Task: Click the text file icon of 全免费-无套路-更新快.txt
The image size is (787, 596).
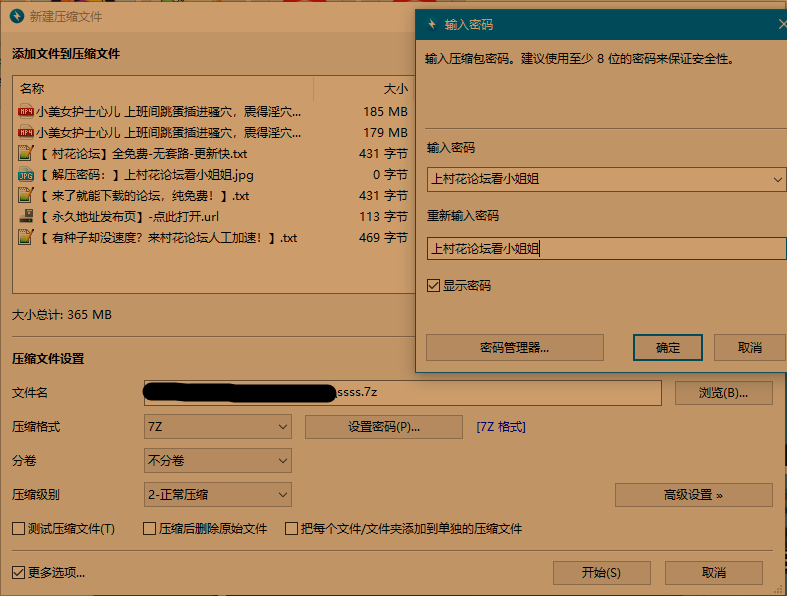Action: pos(26,154)
